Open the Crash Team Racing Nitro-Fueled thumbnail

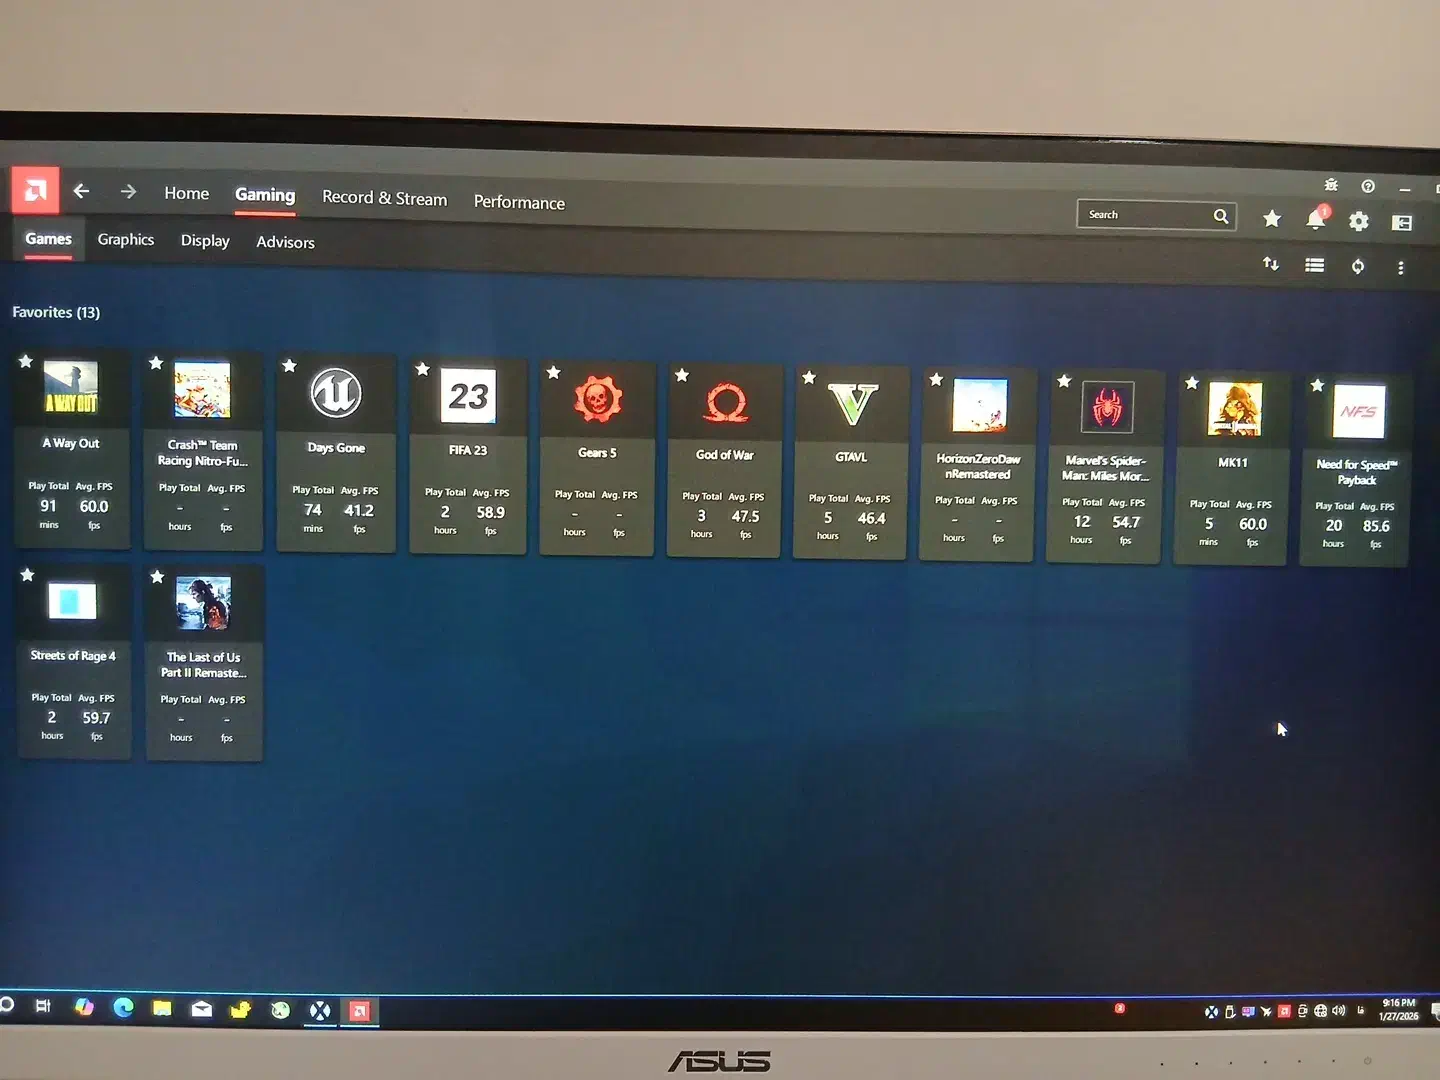click(x=202, y=390)
